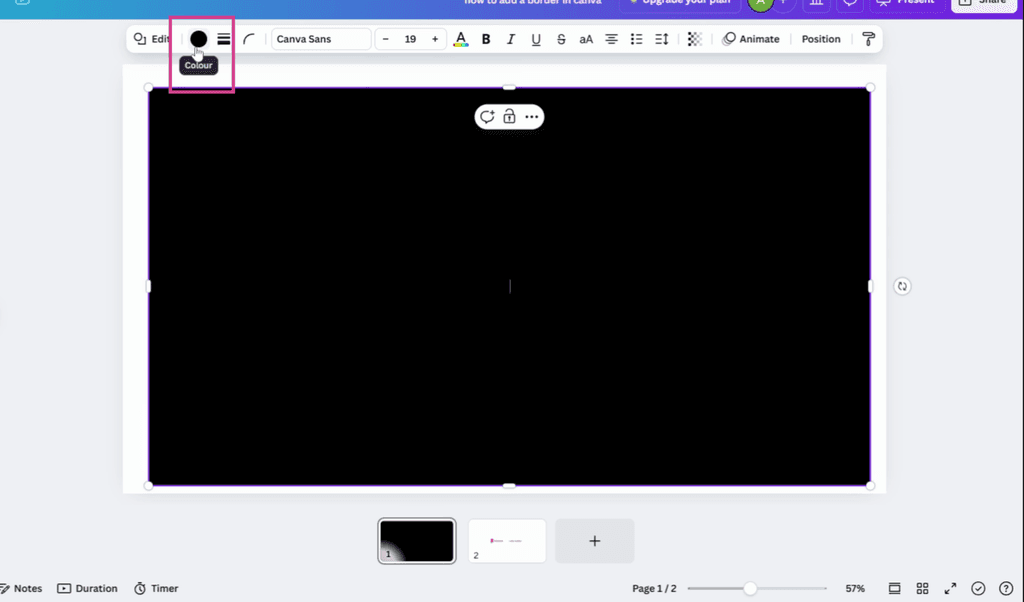Select the second page thumbnail
The width and height of the screenshot is (1024, 602).
pyautogui.click(x=506, y=540)
